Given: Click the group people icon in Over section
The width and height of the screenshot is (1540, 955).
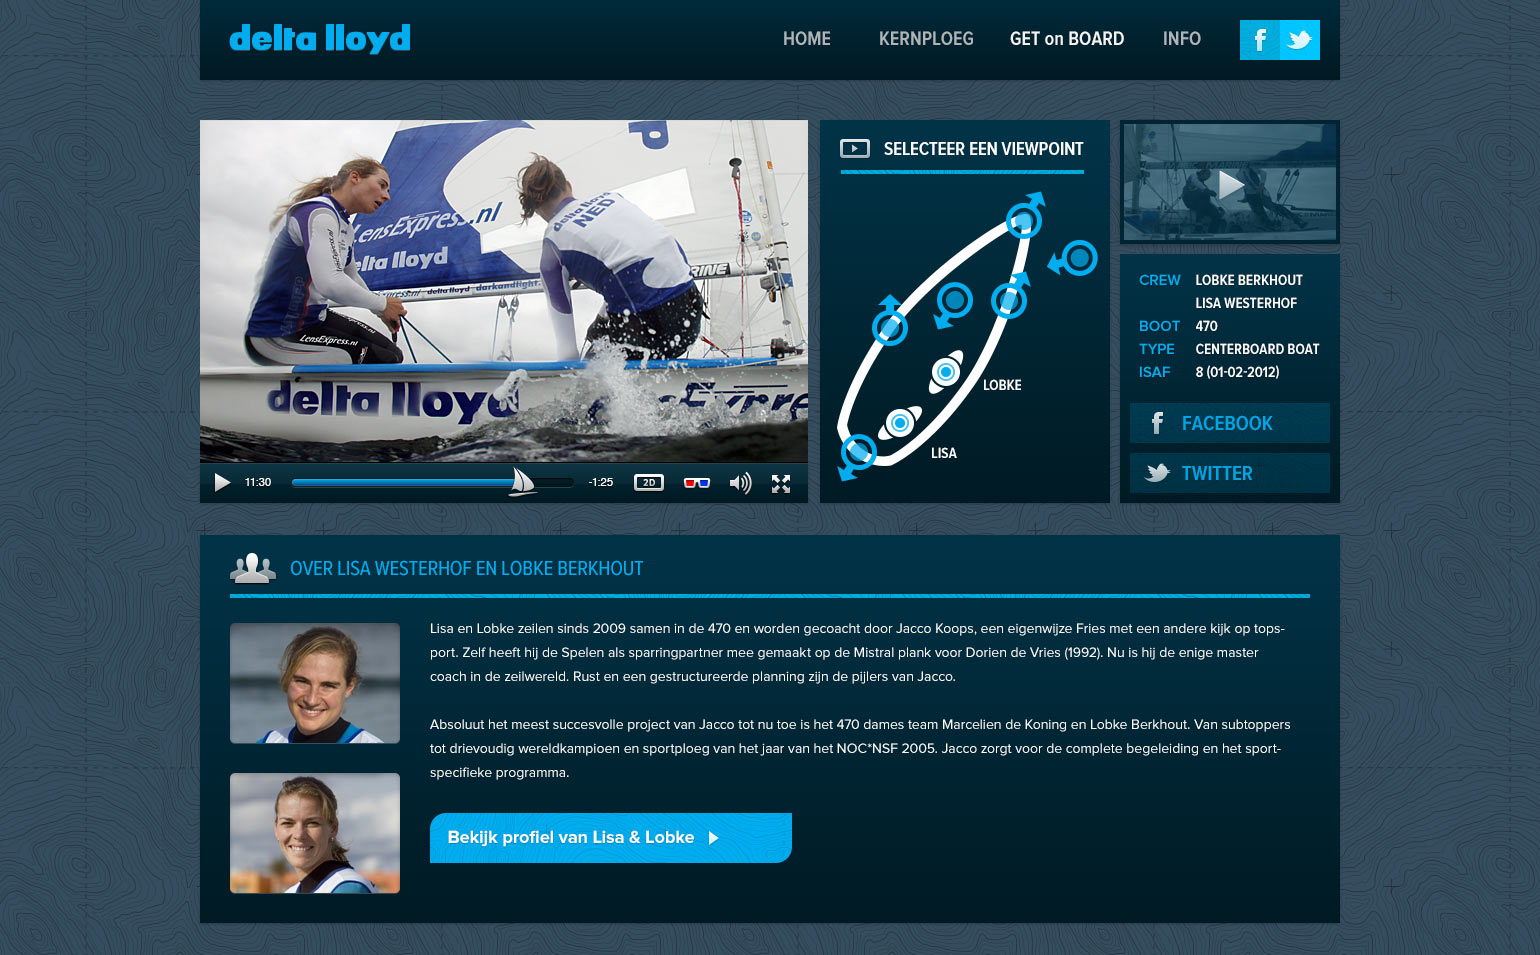Looking at the screenshot, I should click(x=253, y=568).
